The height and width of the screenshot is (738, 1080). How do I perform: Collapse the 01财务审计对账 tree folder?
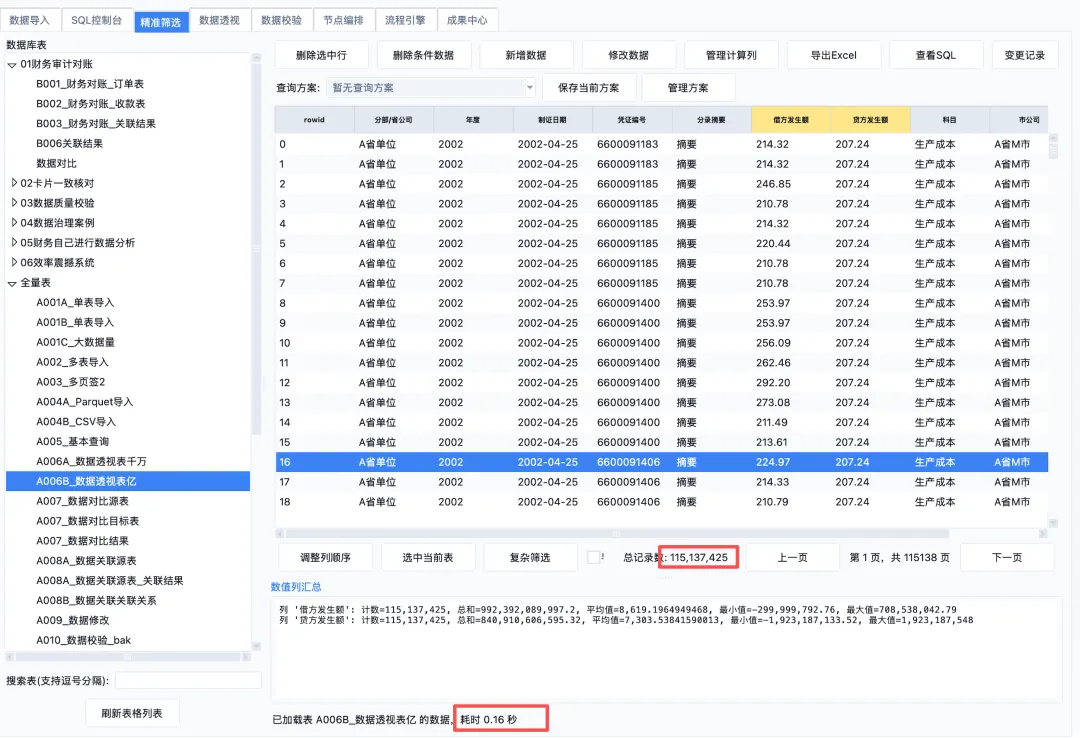point(12,65)
